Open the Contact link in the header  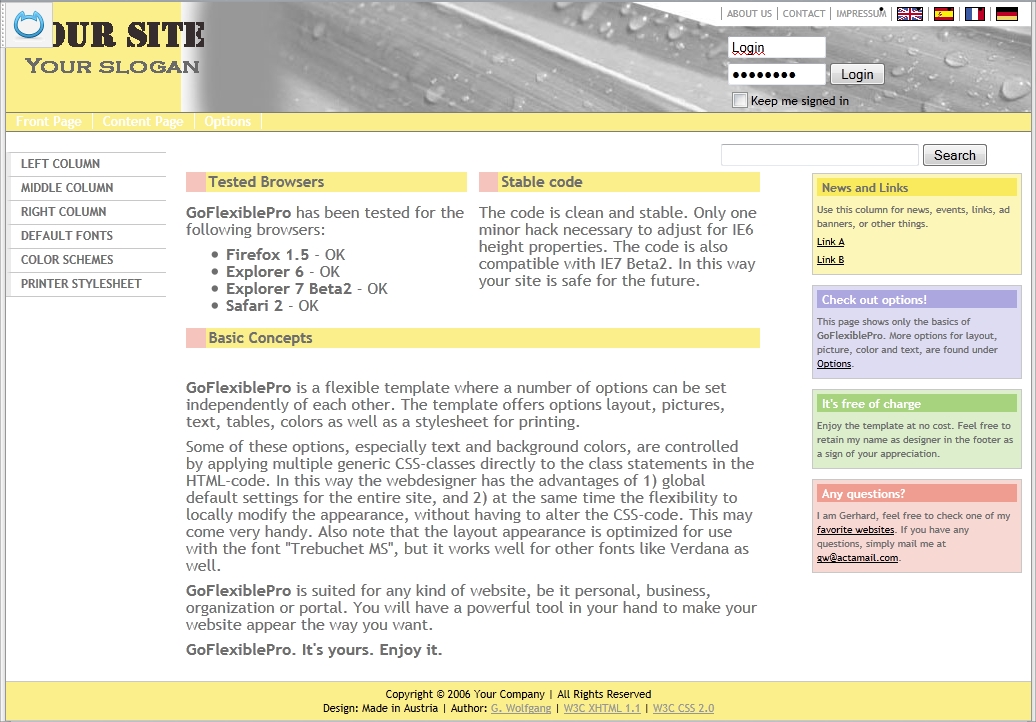click(x=804, y=13)
